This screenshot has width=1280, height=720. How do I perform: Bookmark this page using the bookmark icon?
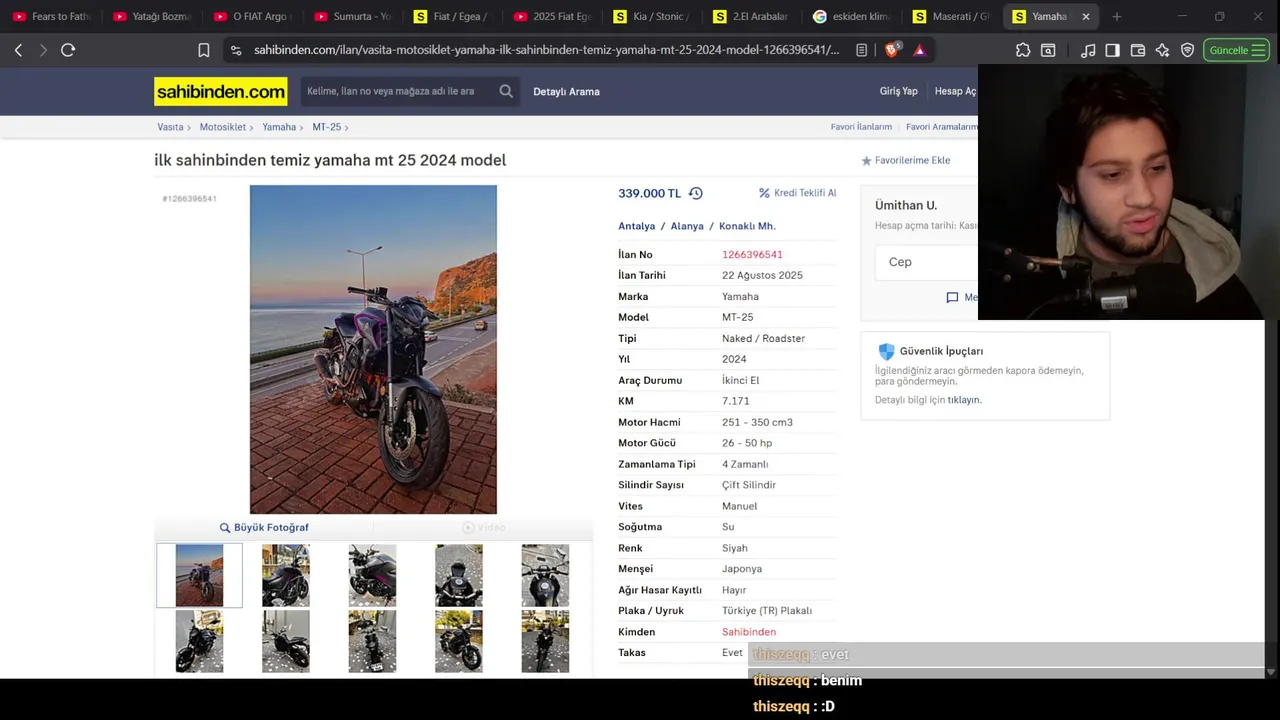pos(204,50)
